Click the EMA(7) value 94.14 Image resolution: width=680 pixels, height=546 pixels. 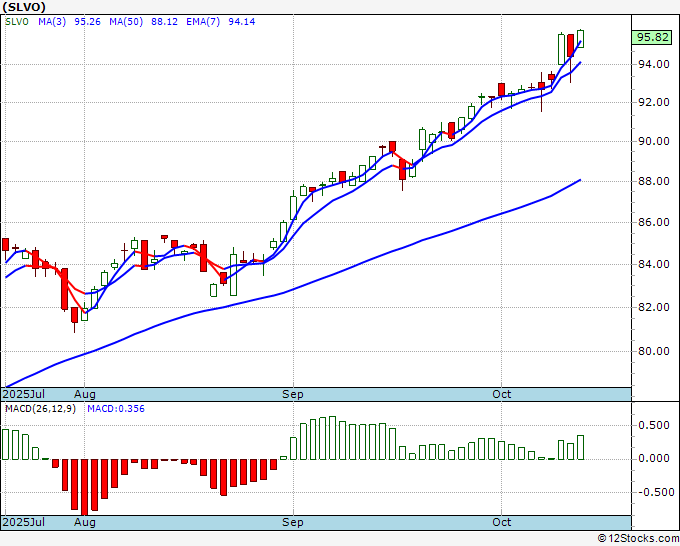pos(242,22)
